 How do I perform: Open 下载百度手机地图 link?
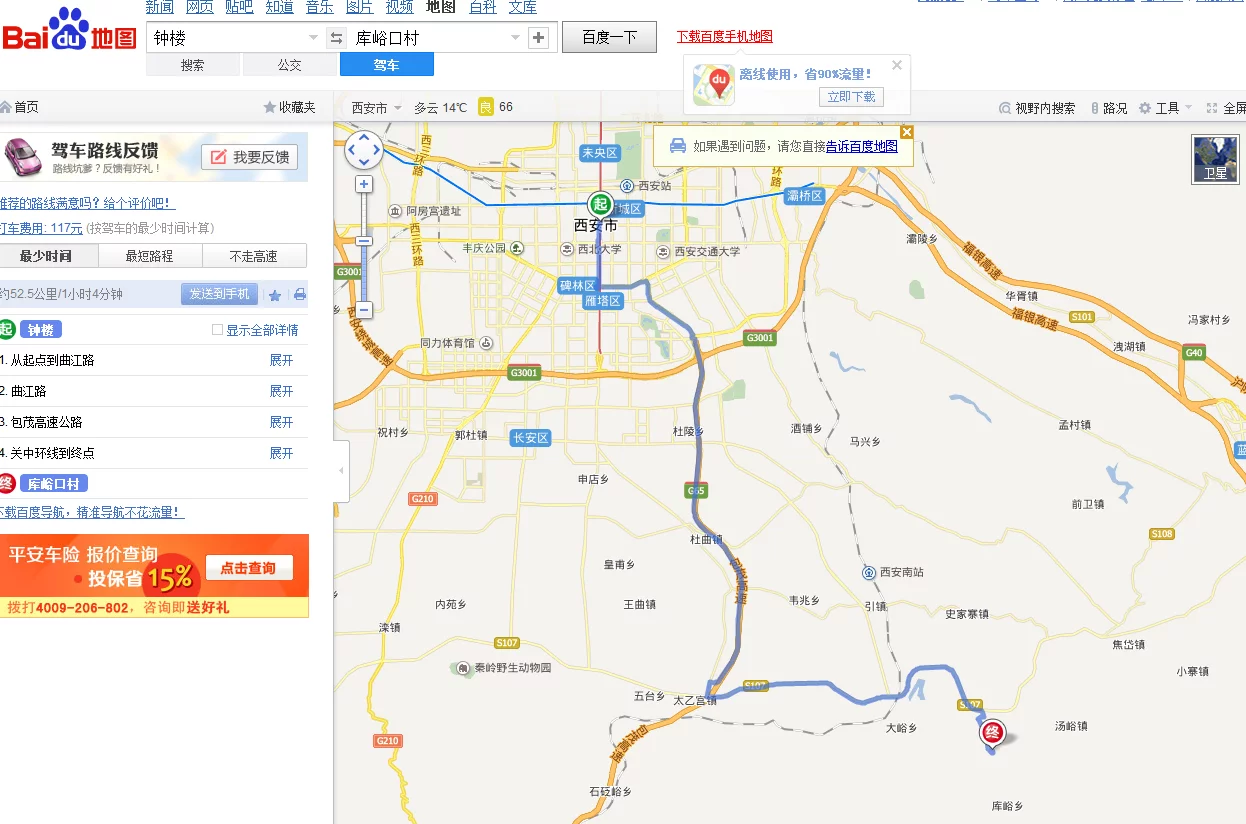tap(725, 36)
